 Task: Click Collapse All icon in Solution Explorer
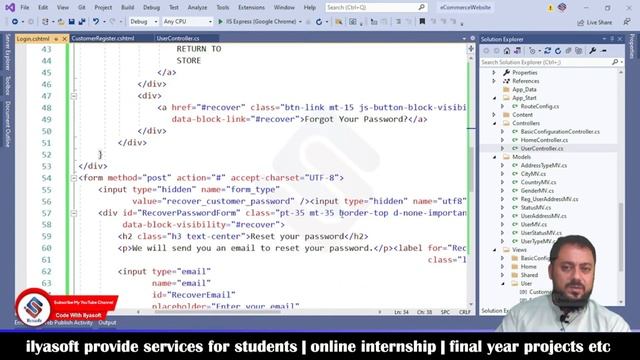[x=568, y=51]
